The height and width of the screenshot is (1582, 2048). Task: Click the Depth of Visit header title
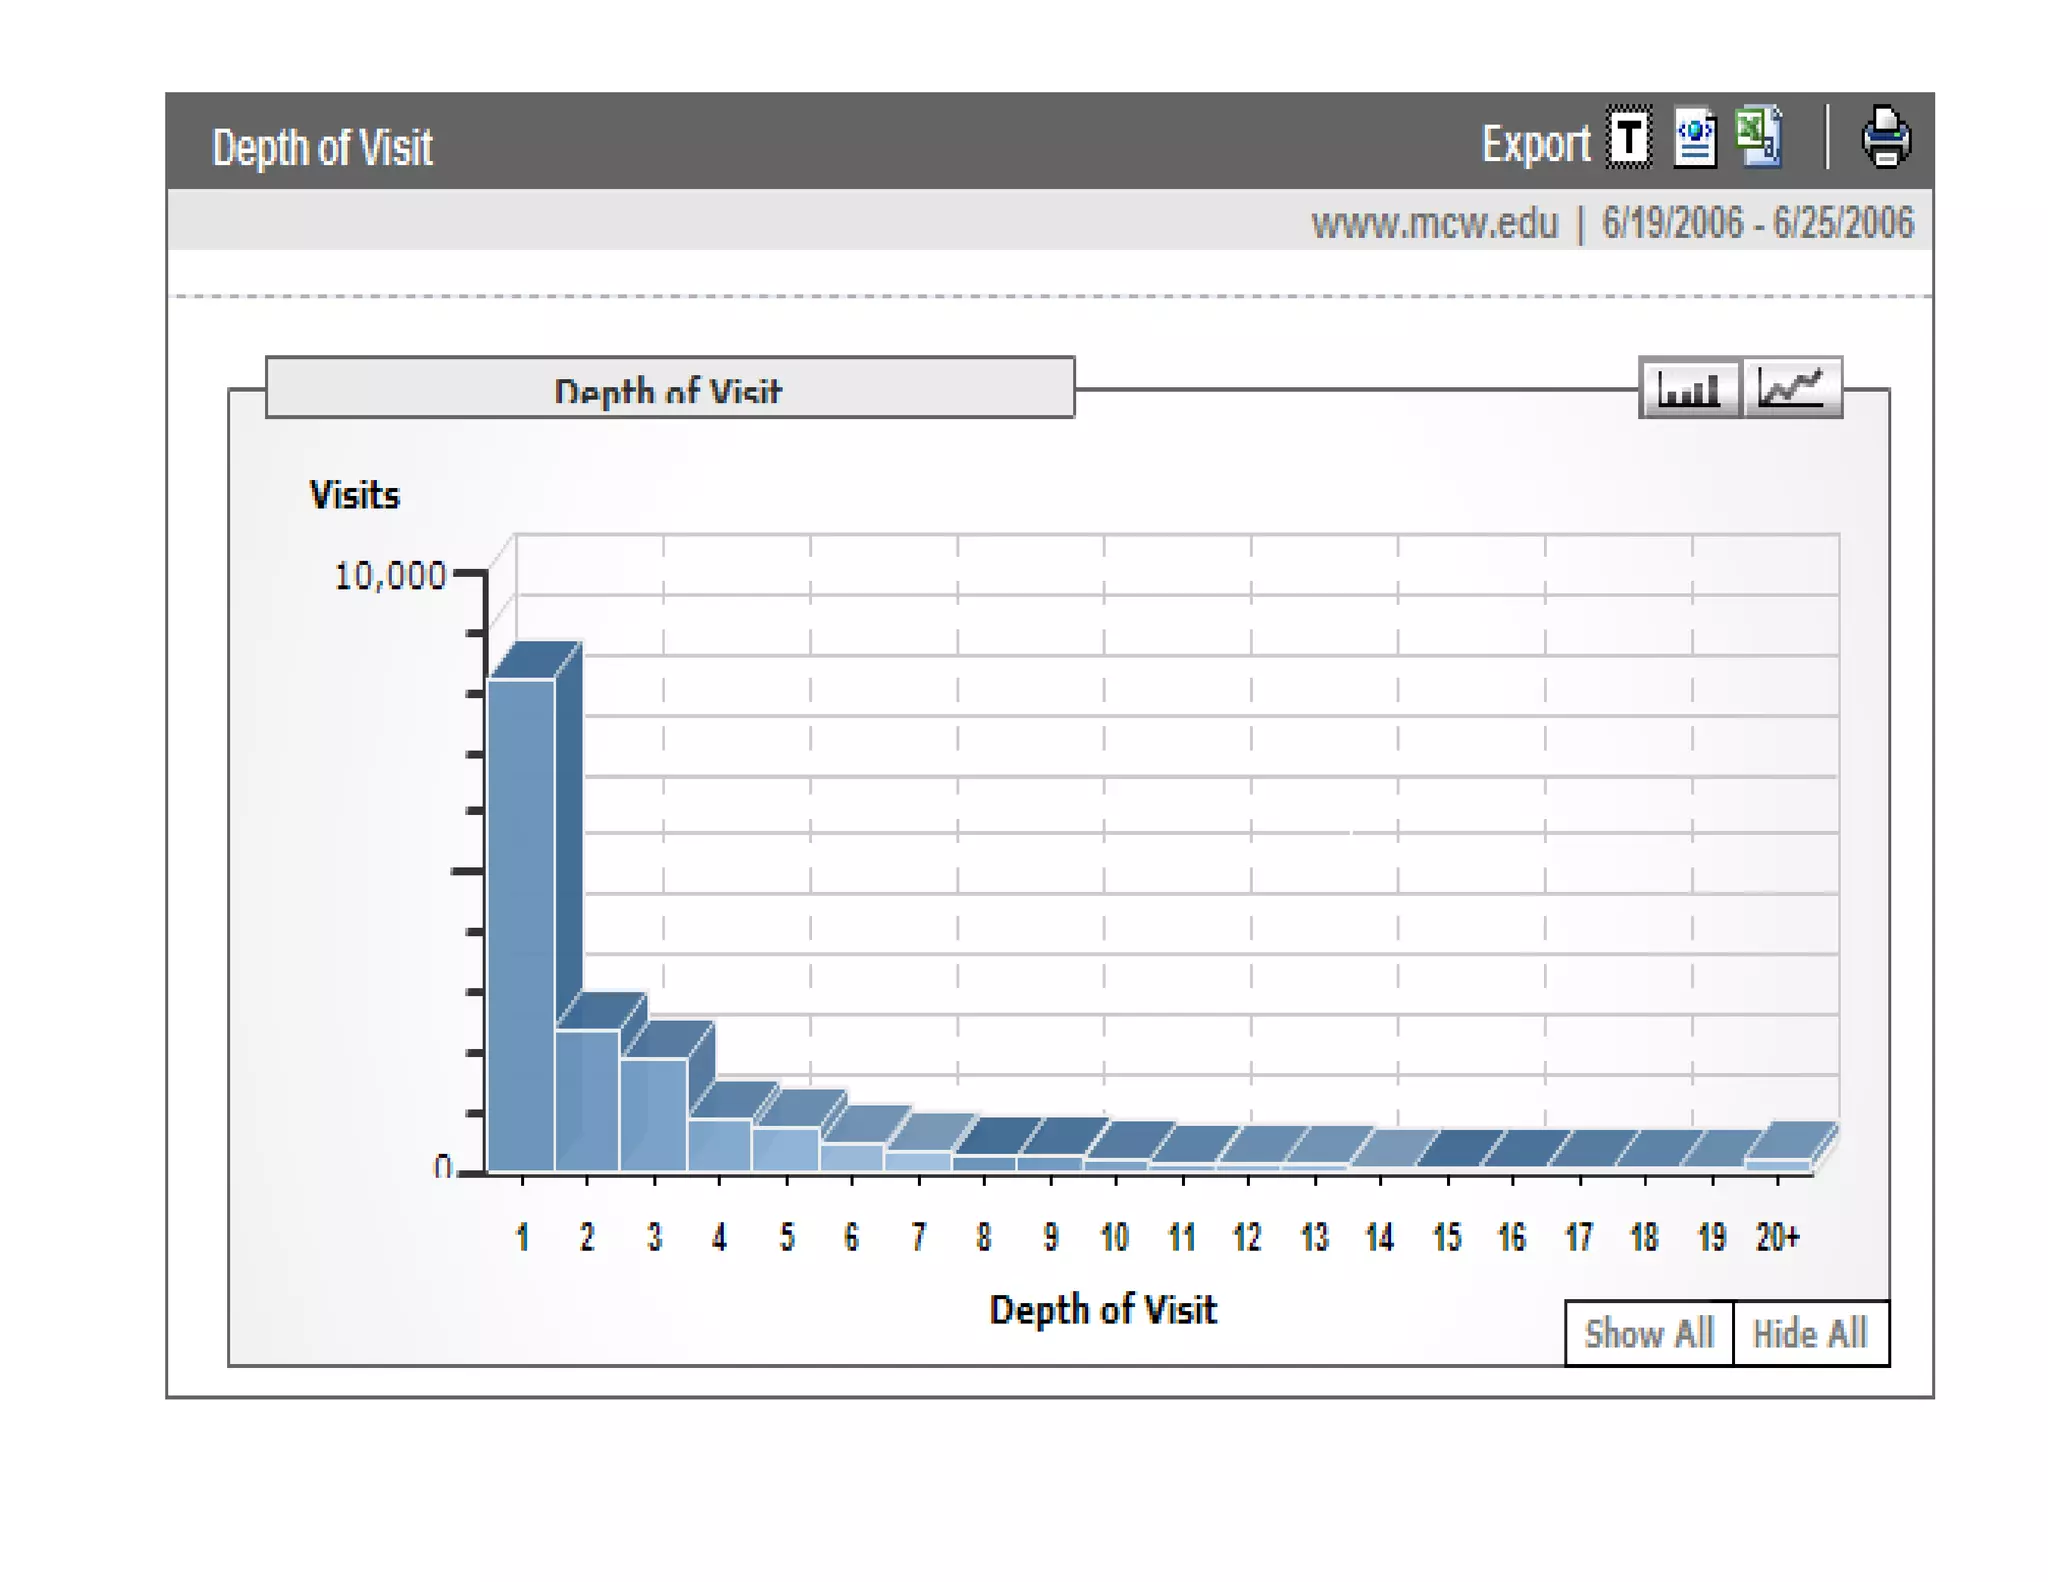click(322, 148)
